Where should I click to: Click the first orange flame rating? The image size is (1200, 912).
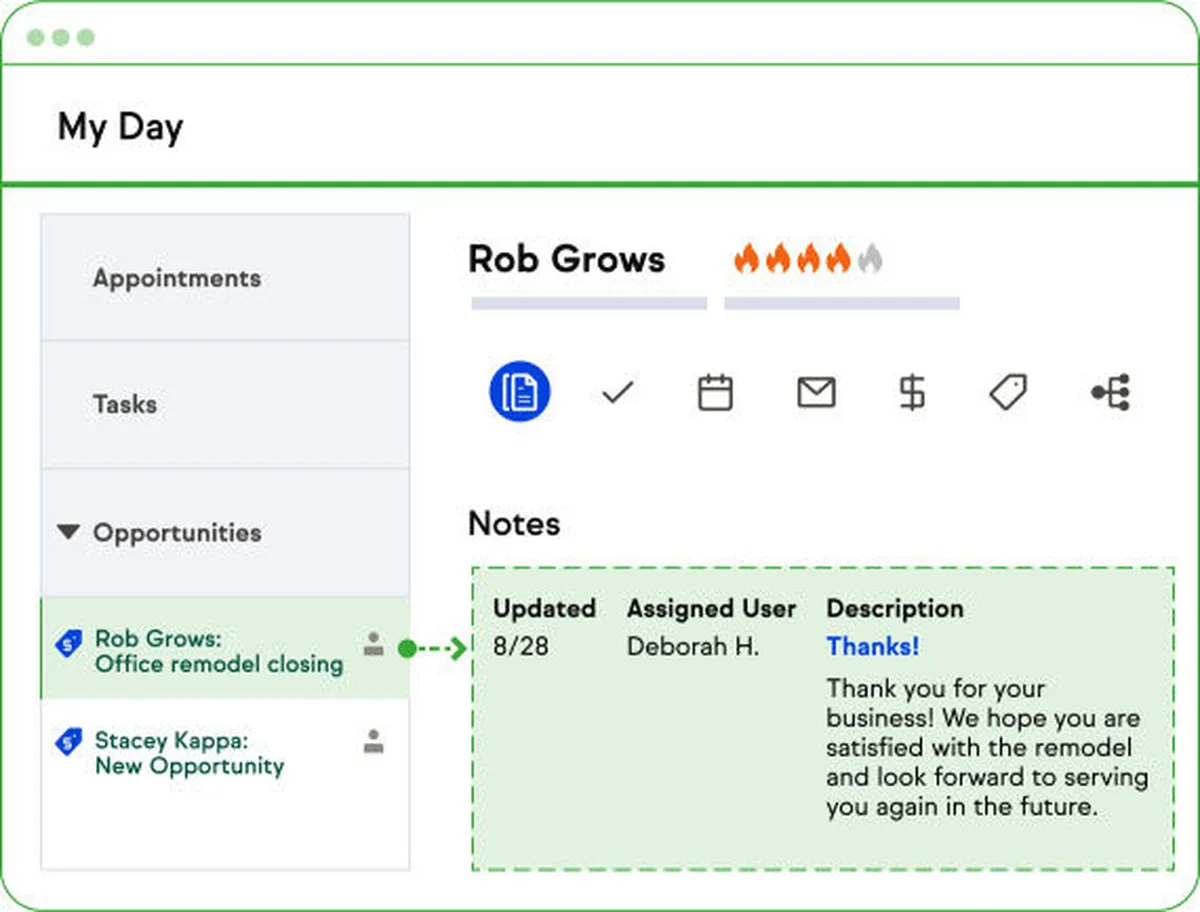click(x=746, y=259)
